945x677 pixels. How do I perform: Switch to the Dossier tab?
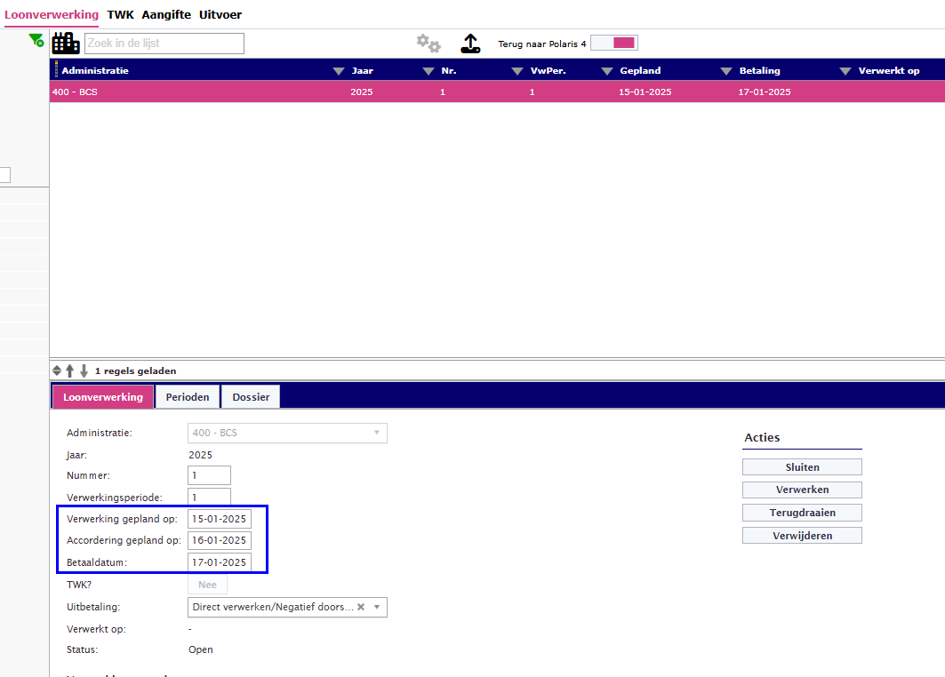coord(251,397)
